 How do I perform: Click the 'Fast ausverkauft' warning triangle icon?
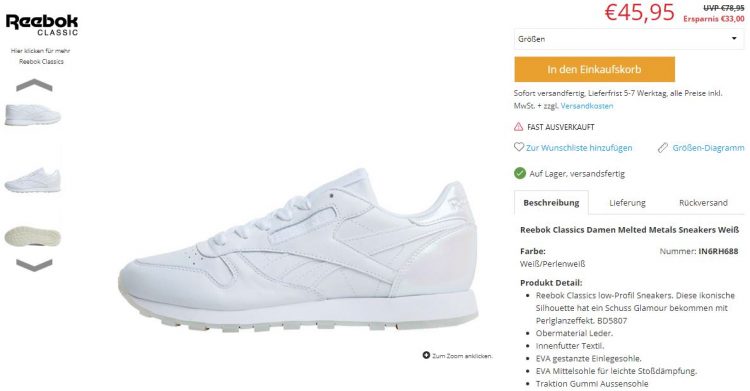click(x=518, y=127)
